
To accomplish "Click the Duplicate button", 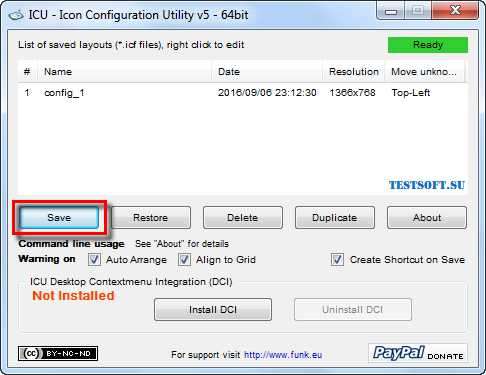I will pyautogui.click(x=335, y=218).
